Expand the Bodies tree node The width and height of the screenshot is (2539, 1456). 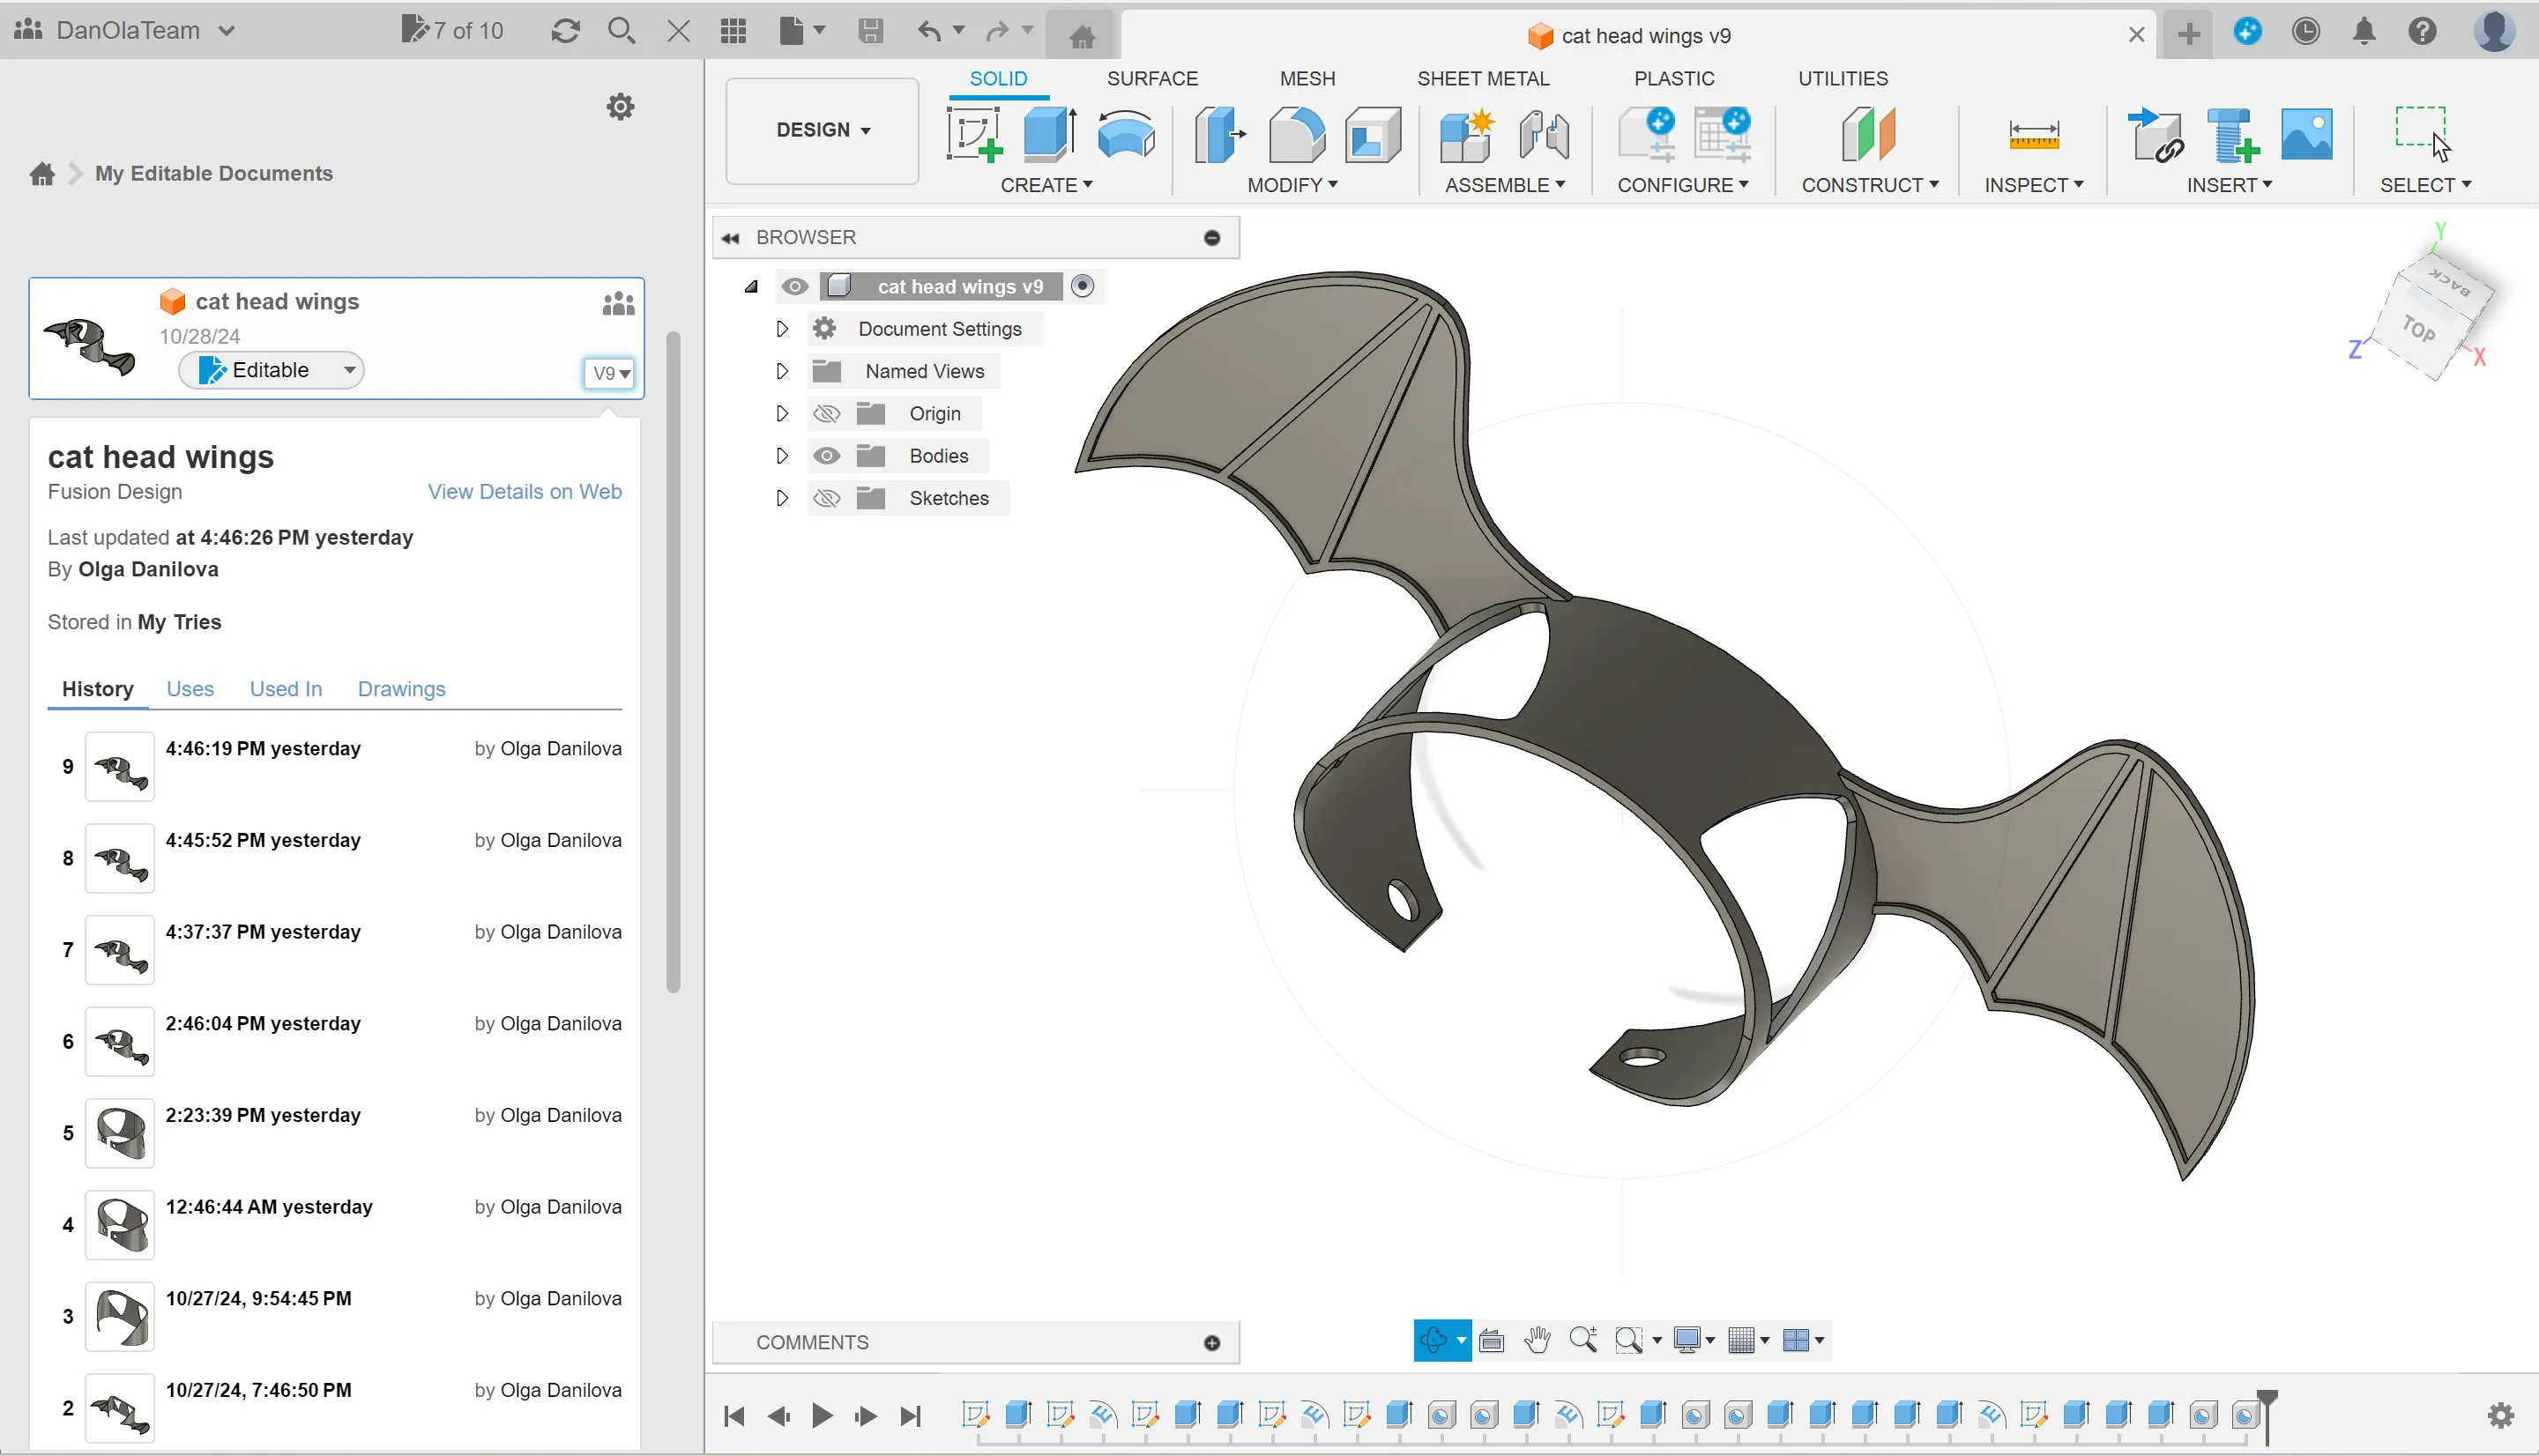(x=782, y=456)
